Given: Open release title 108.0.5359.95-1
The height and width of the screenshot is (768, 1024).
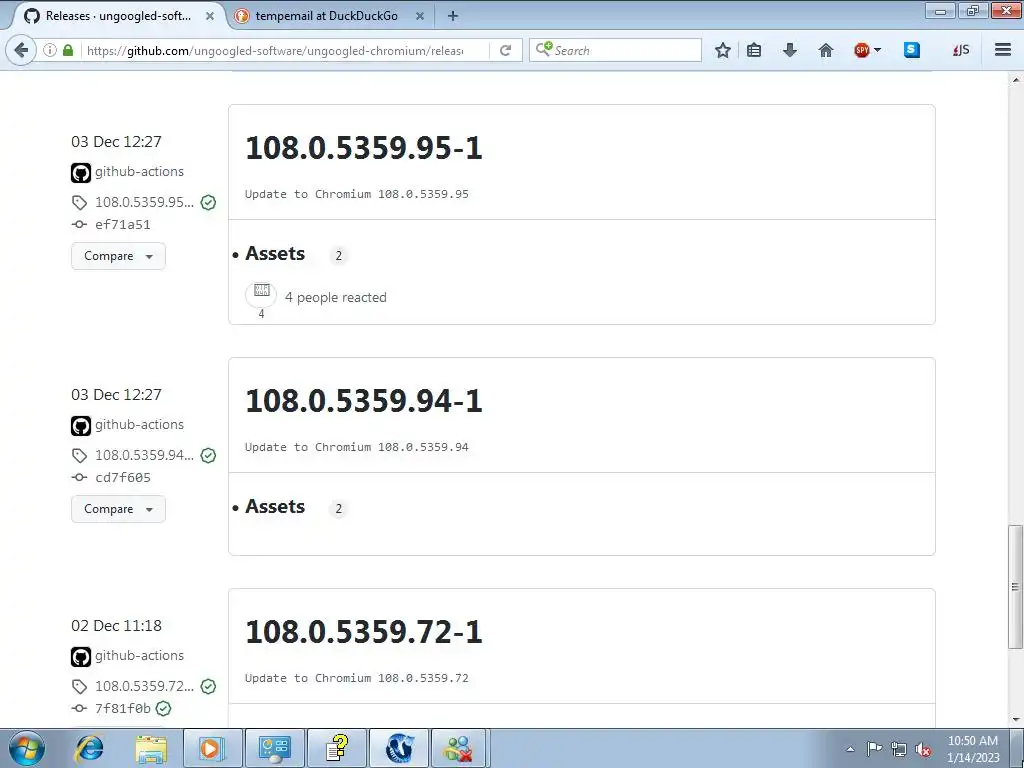Looking at the screenshot, I should [364, 148].
